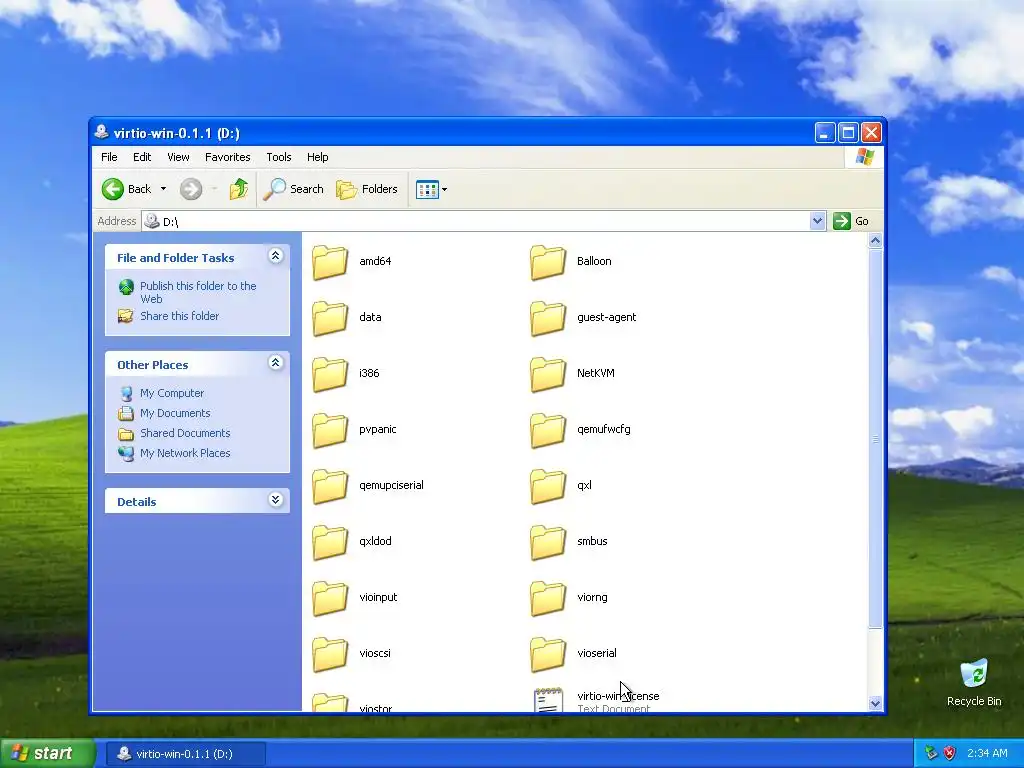1024x768 pixels.
Task: Click the Share this folder link
Action: (180, 316)
